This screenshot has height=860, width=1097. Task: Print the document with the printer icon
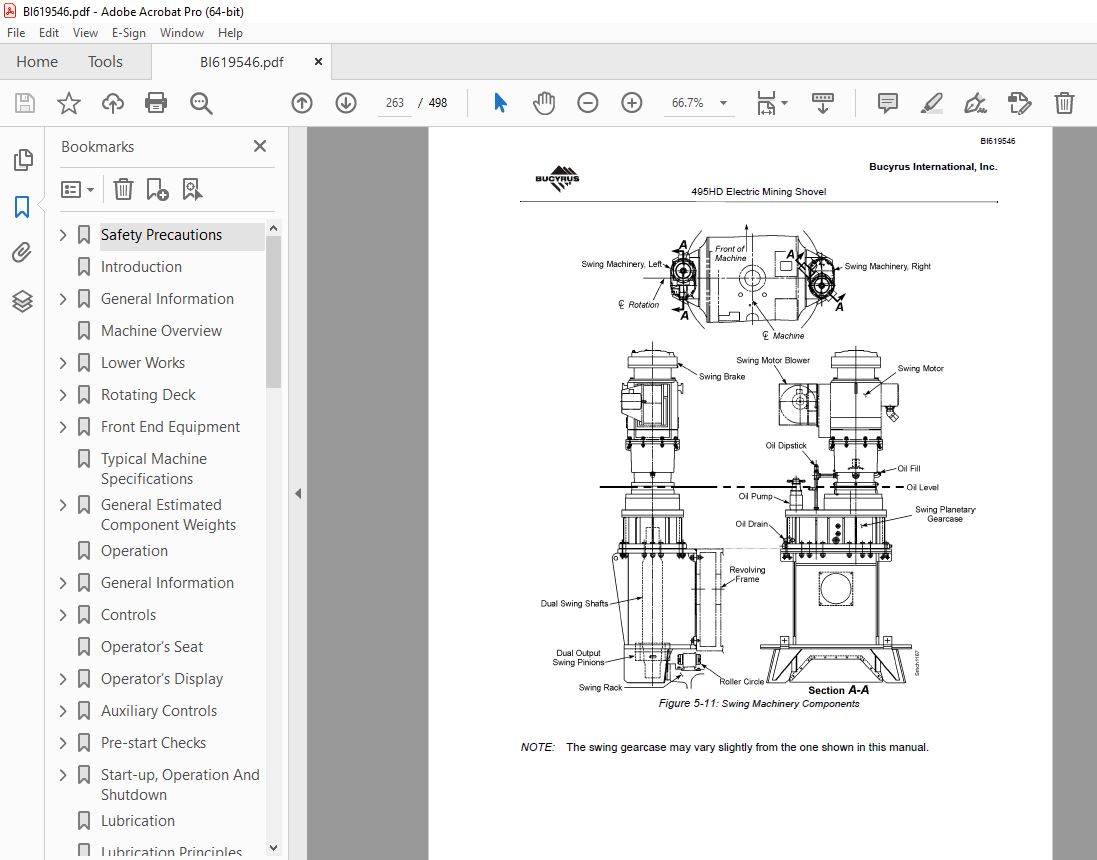pyautogui.click(x=155, y=103)
